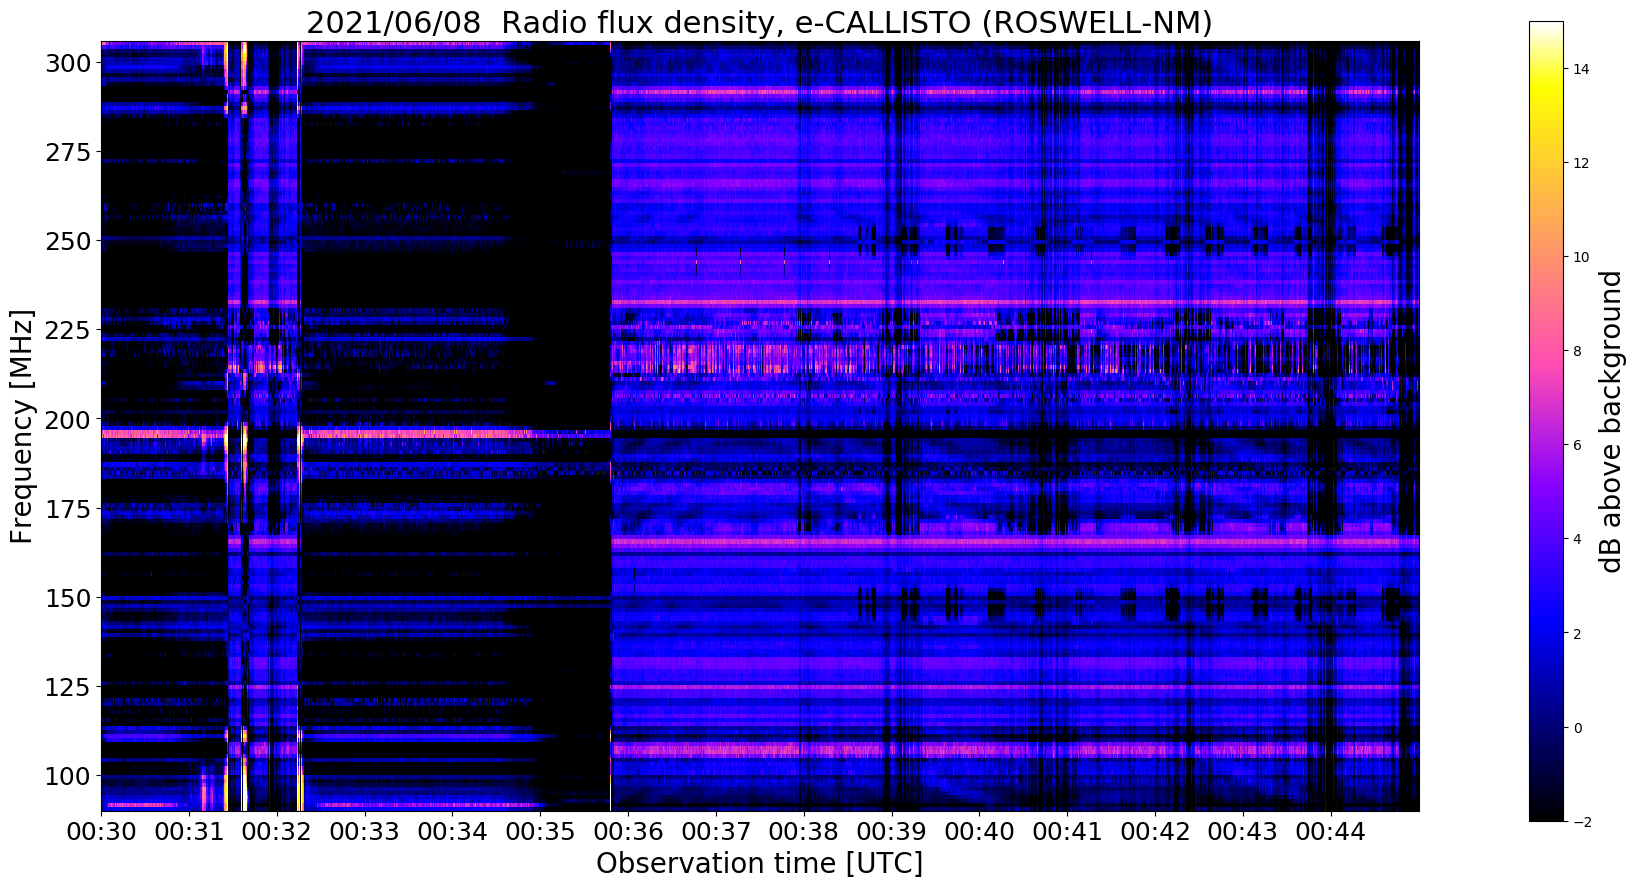Viewport: 1636px width, 888px height.
Task: Click the 00:39 time tick label
Action: coord(892,831)
